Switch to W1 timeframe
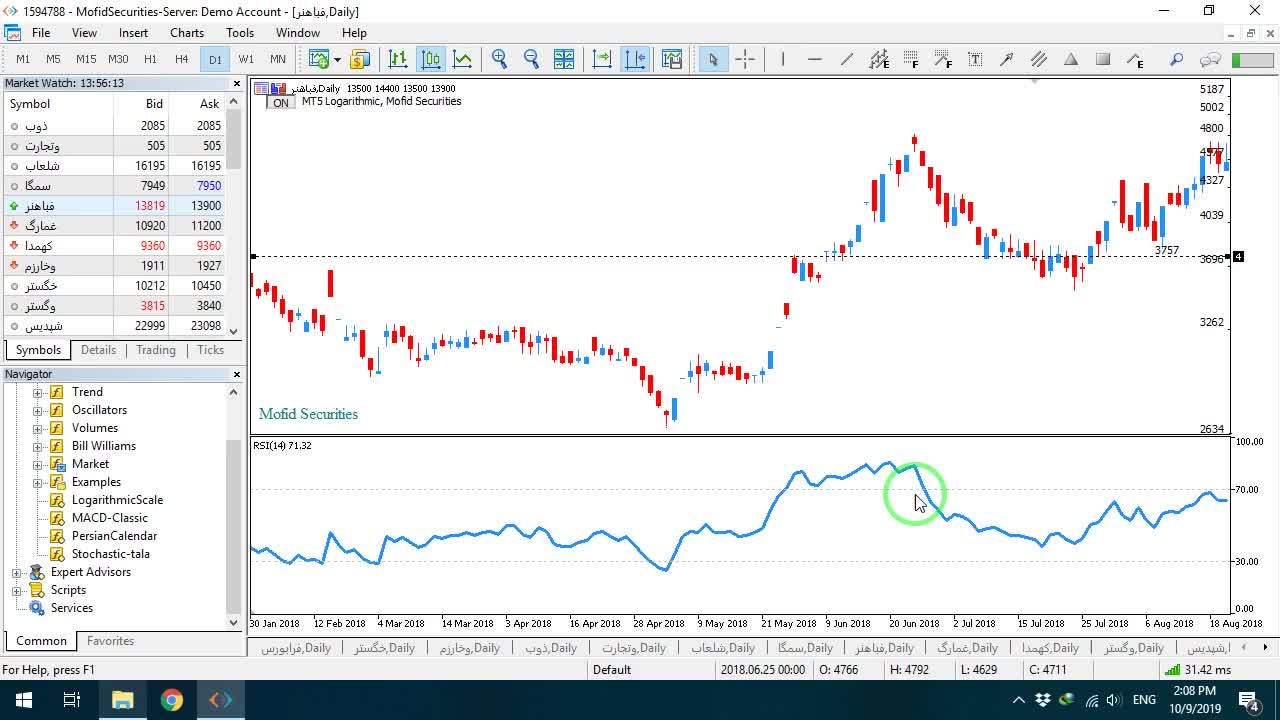The image size is (1280, 720). click(x=246, y=60)
